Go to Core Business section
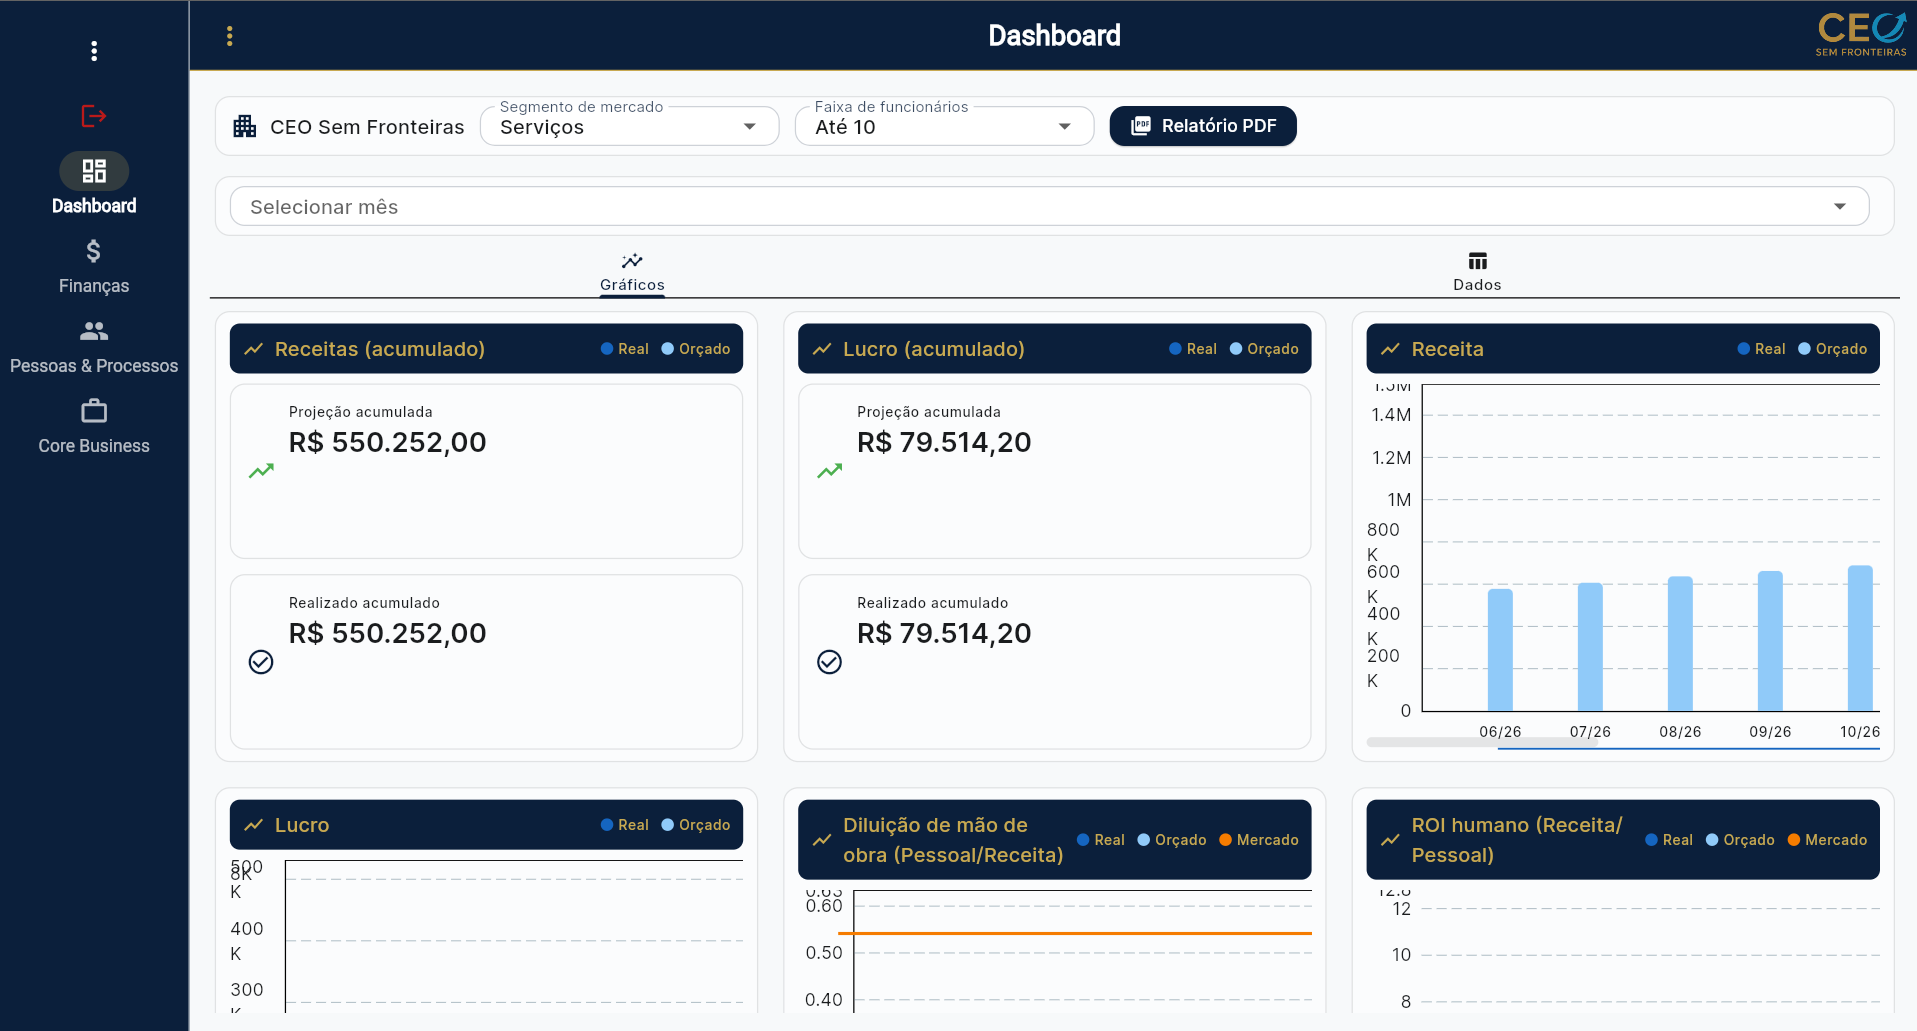This screenshot has height=1031, width=1917. click(x=94, y=426)
